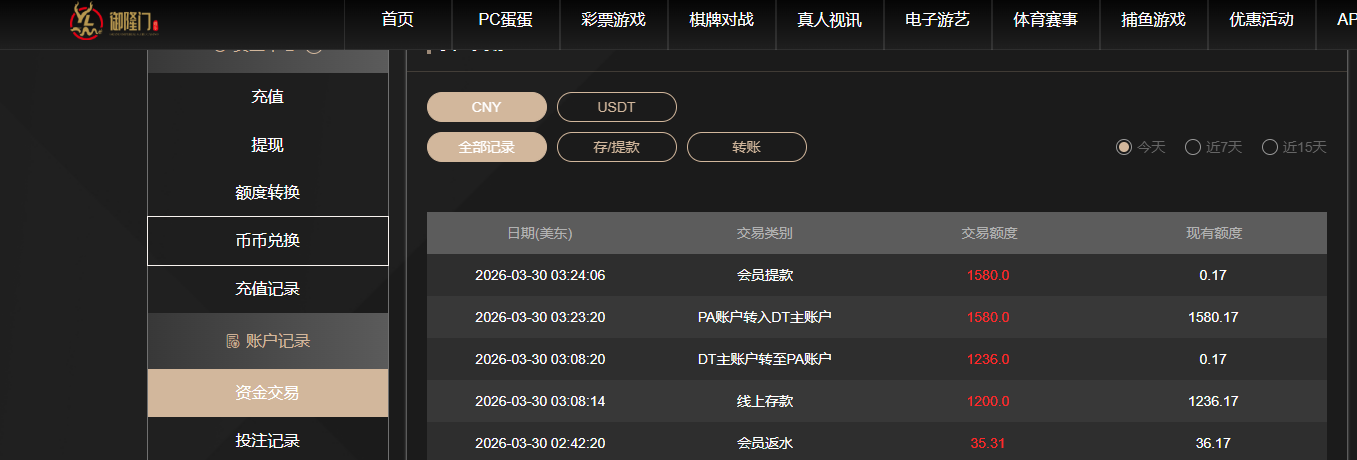The image size is (1357, 460).
Task: Click the 线上存款 transaction type
Action: 765,401
